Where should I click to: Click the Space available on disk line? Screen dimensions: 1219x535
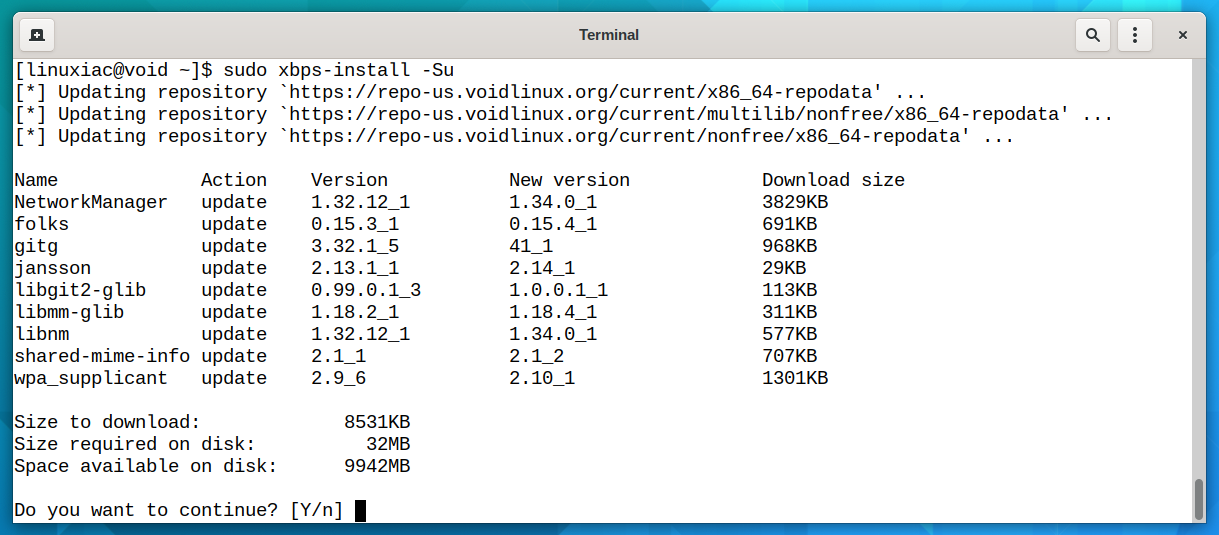point(212,466)
